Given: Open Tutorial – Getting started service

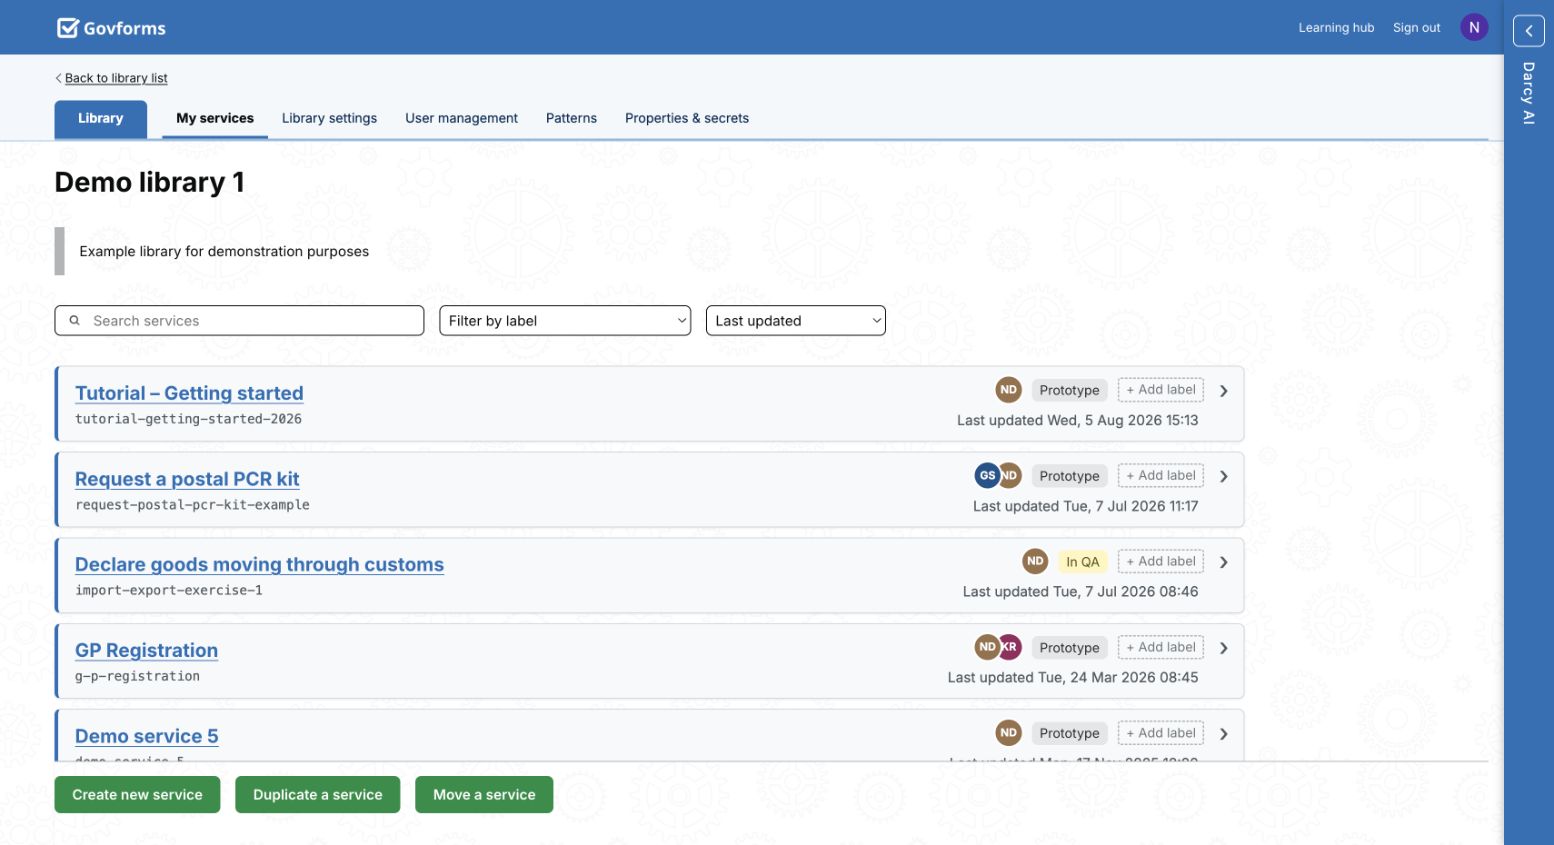Looking at the screenshot, I should point(189,393).
